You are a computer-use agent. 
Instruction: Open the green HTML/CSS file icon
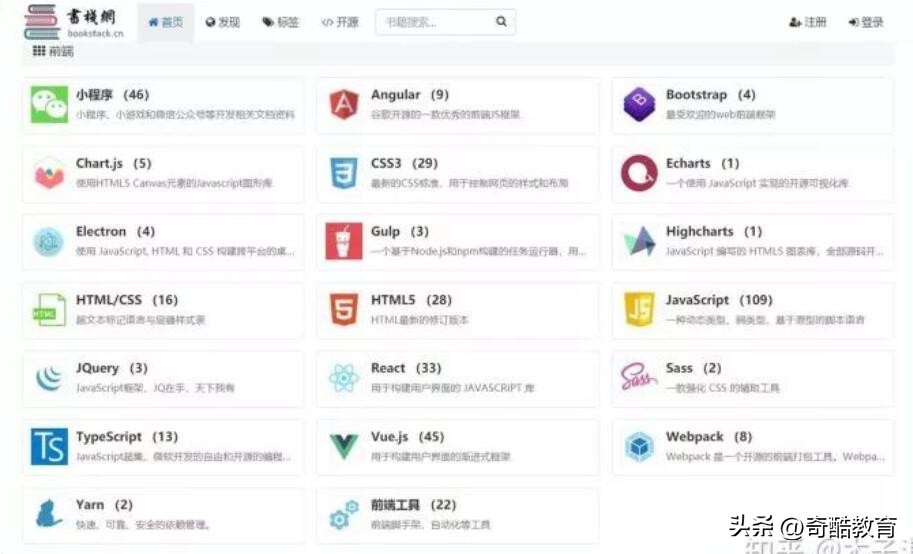[x=49, y=310]
